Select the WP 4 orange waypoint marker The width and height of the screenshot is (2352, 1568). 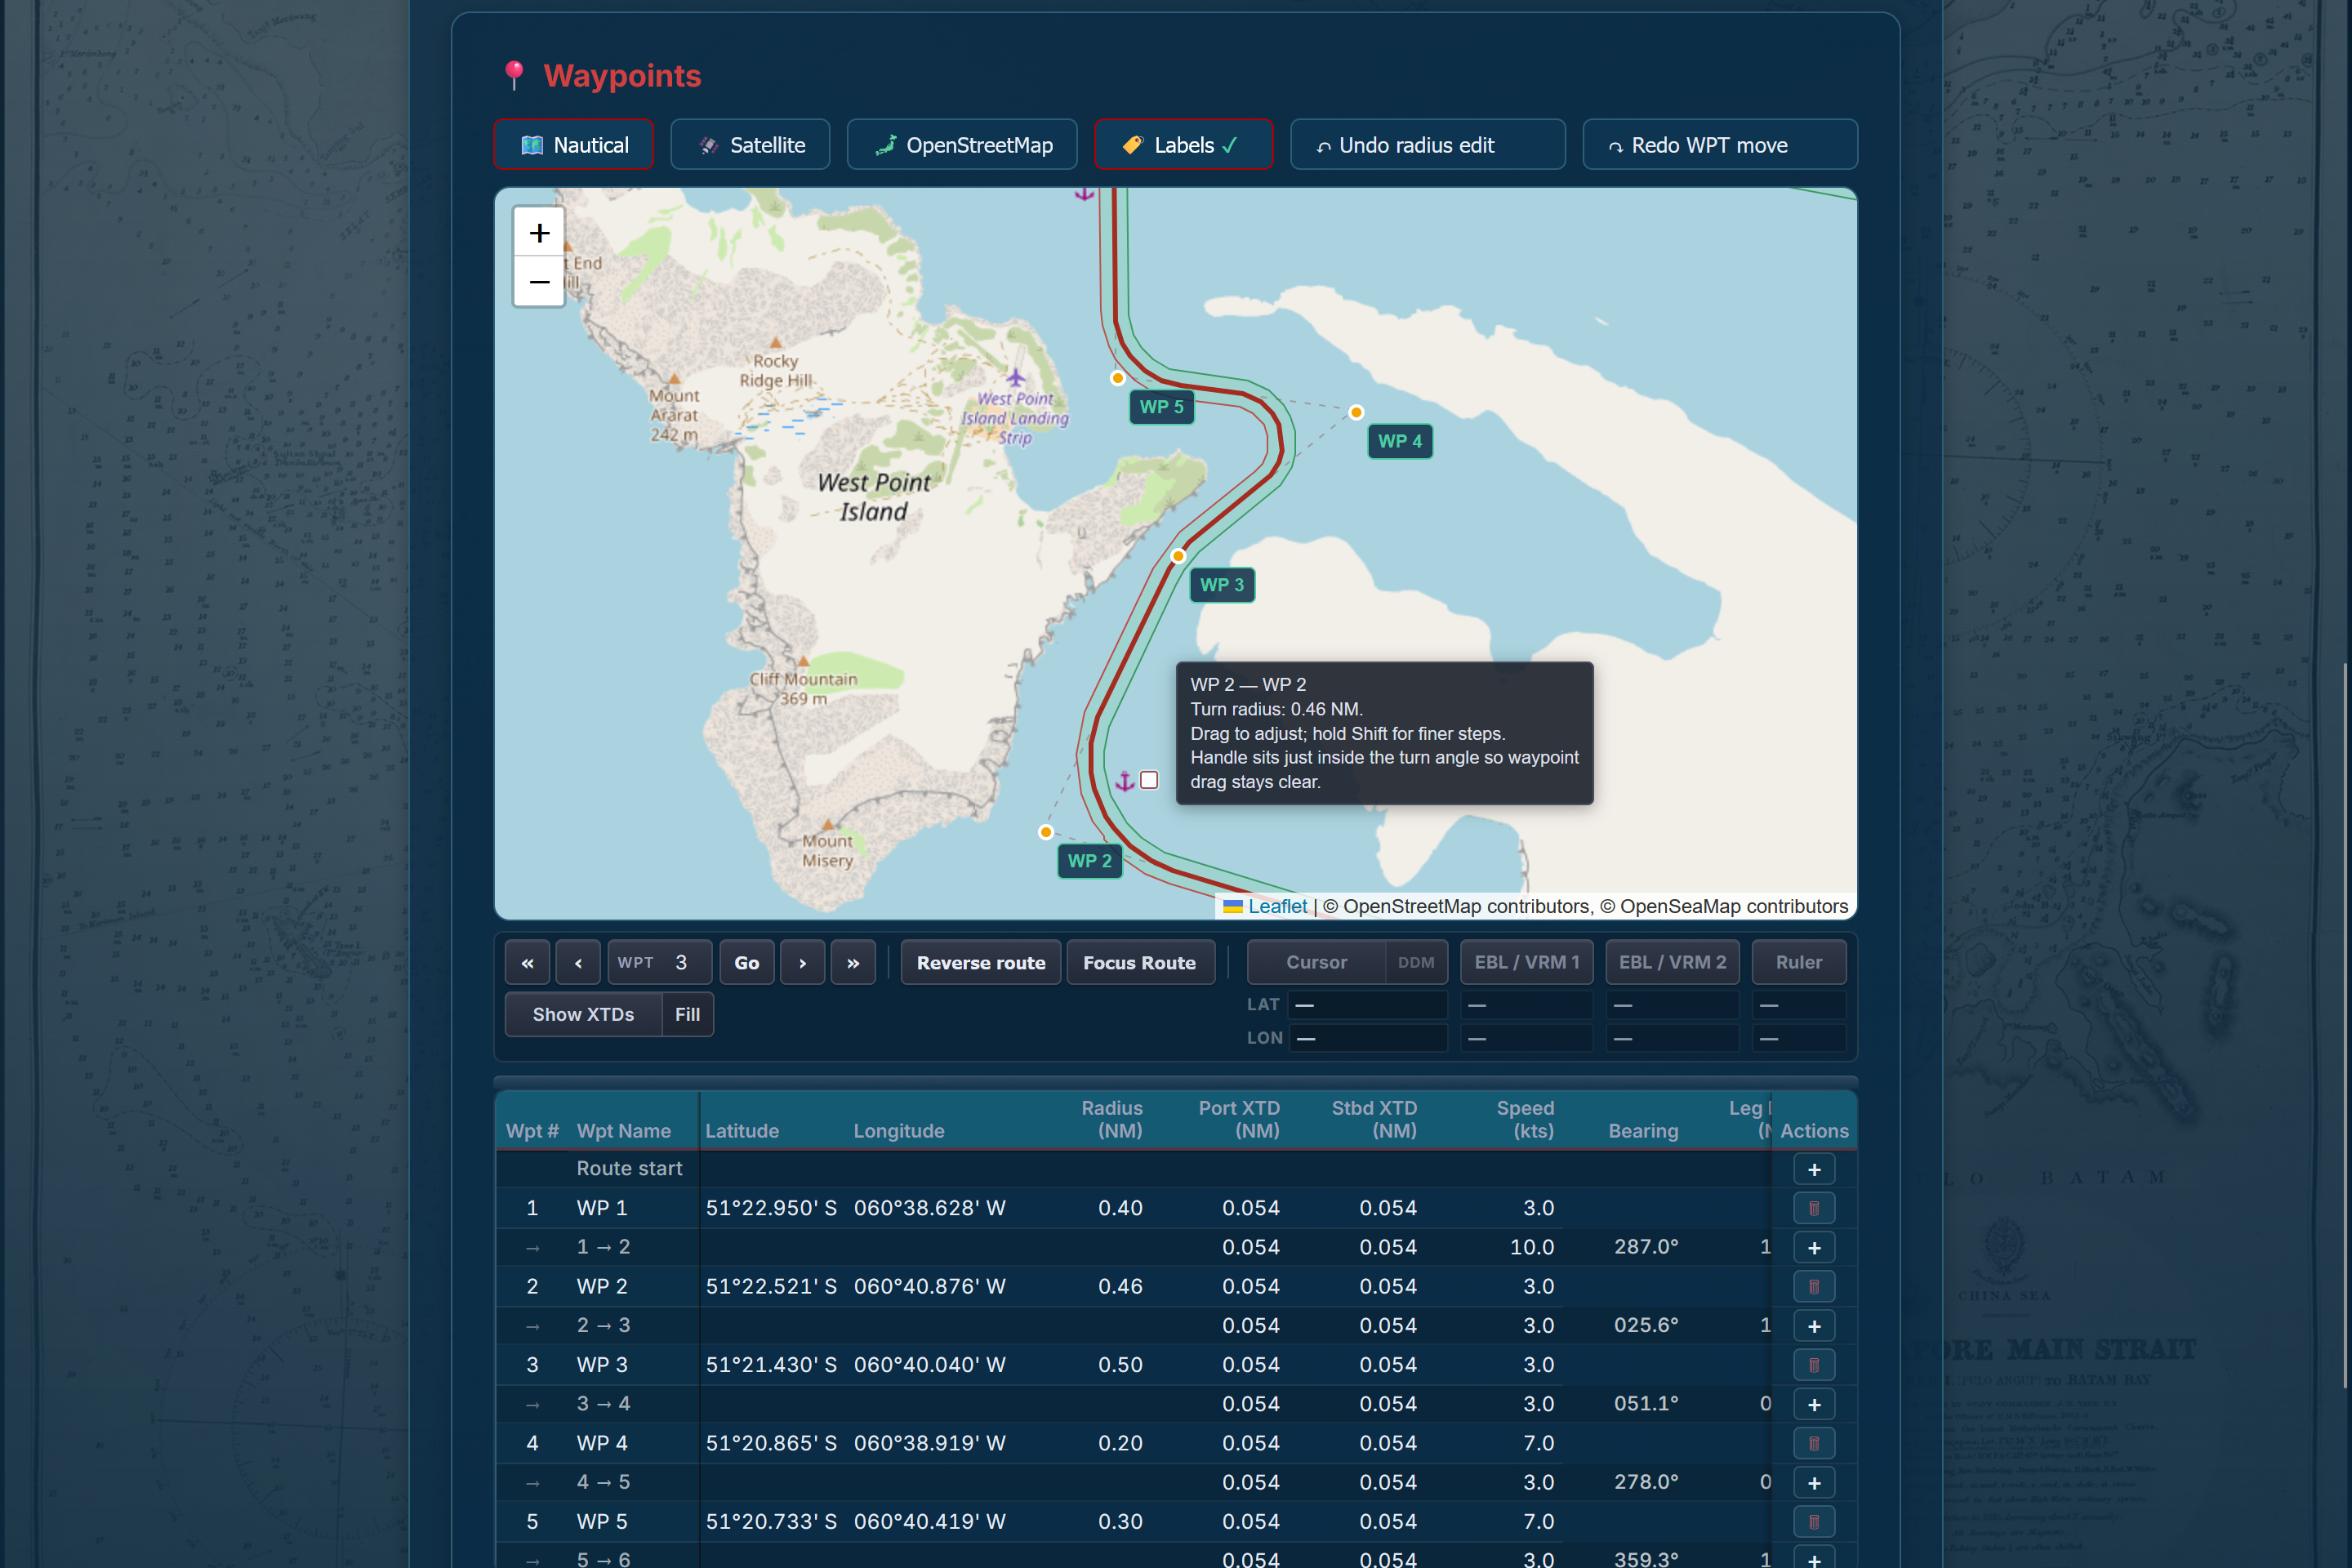1356,412
